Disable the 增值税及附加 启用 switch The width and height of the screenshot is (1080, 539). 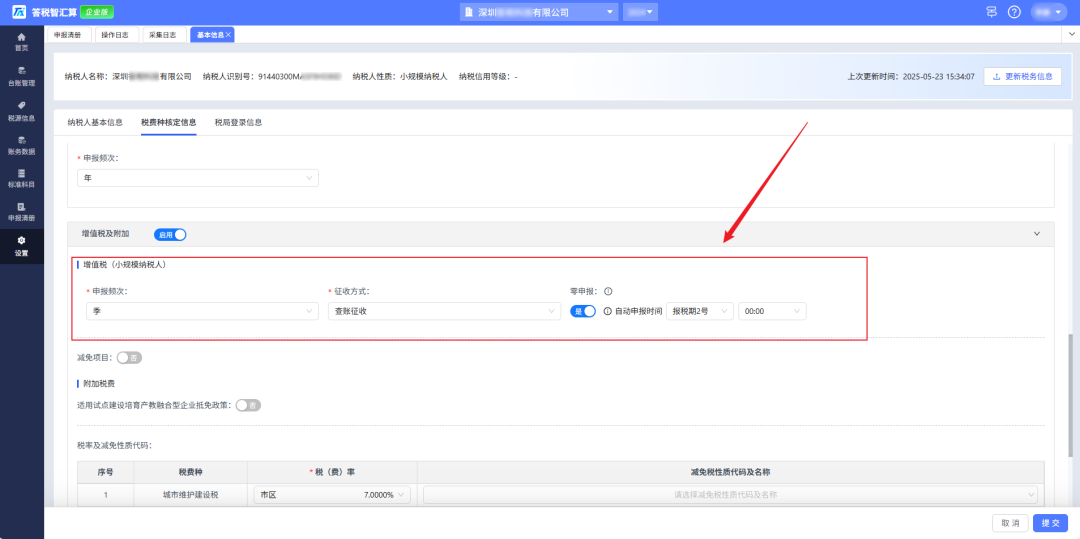pos(170,234)
